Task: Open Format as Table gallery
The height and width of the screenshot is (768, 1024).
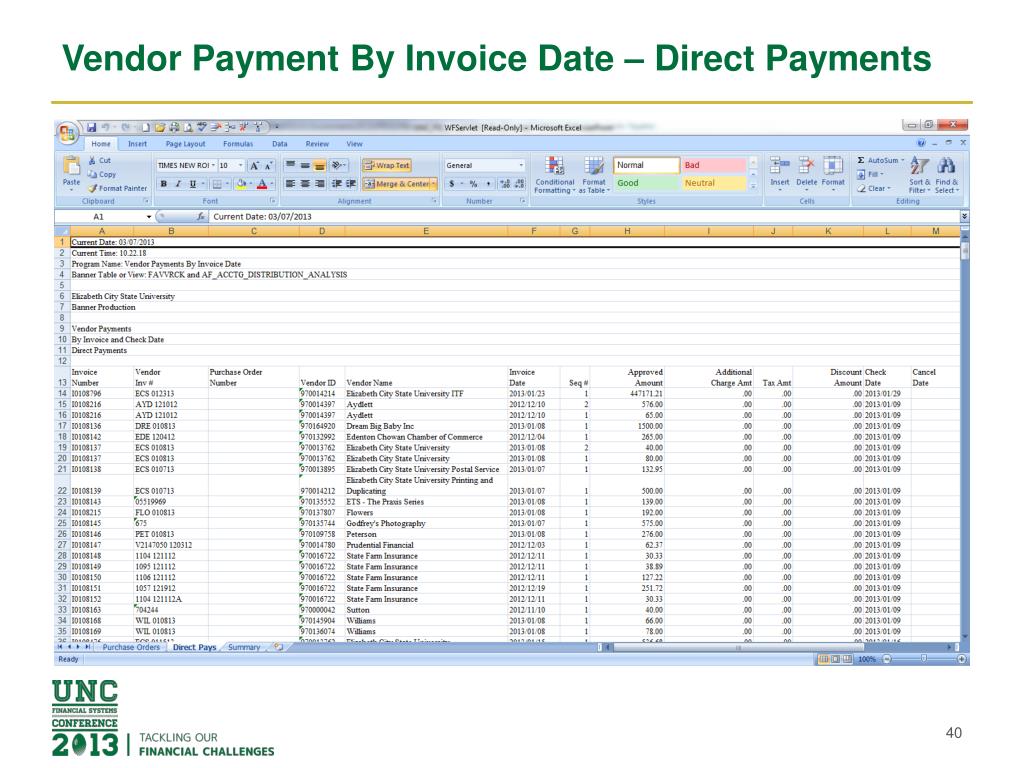Action: coord(594,175)
